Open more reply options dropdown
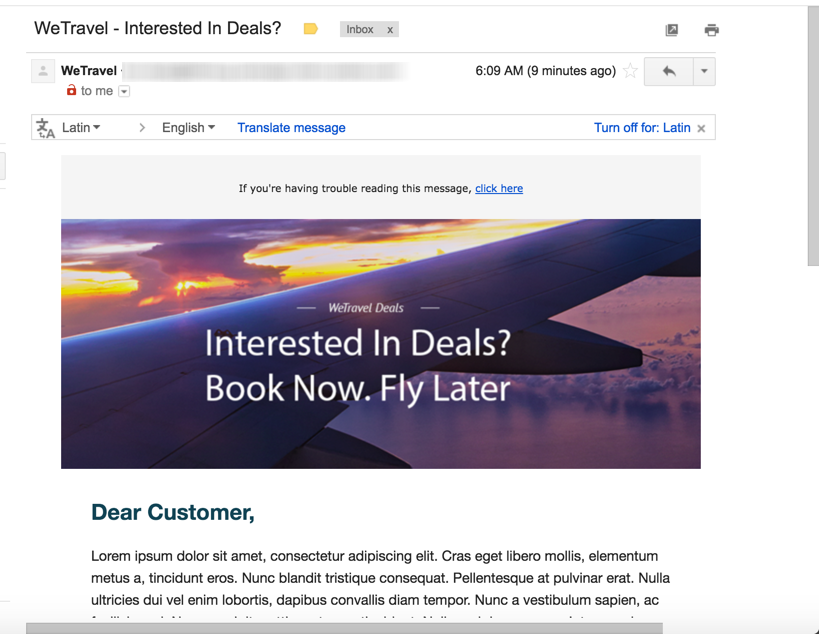Viewport: 819px width, 634px height. click(704, 71)
